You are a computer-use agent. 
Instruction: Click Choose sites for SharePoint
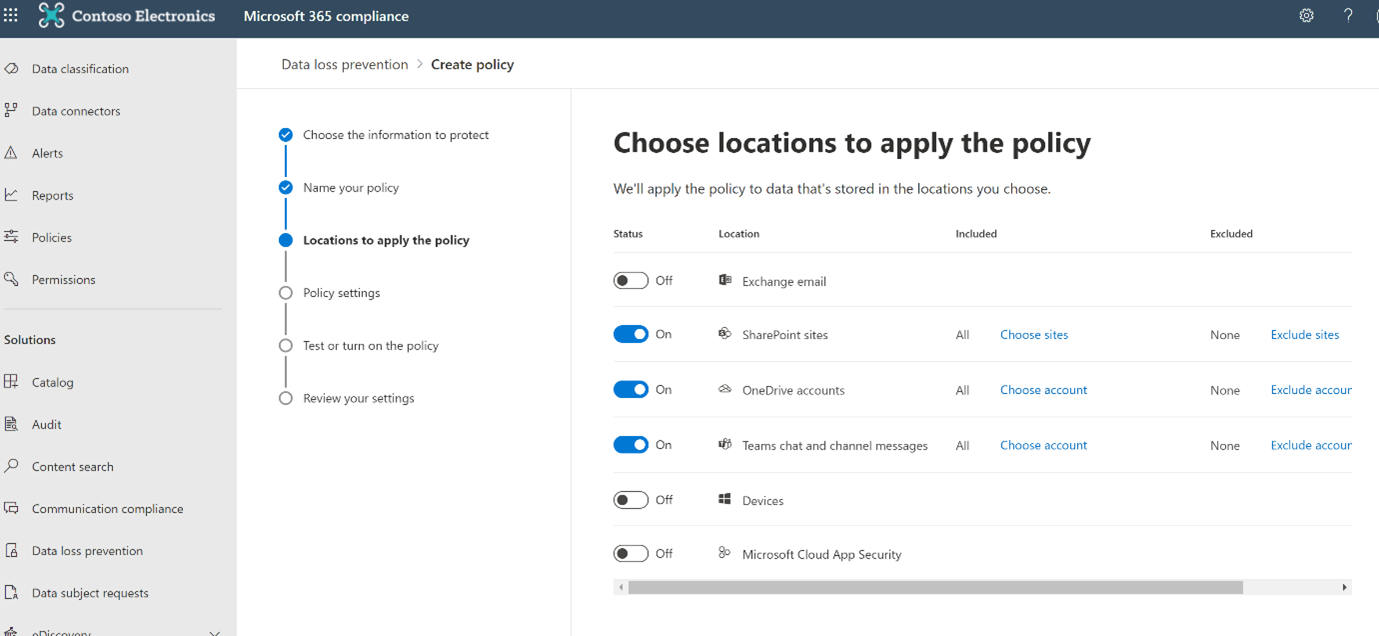pyautogui.click(x=1034, y=335)
